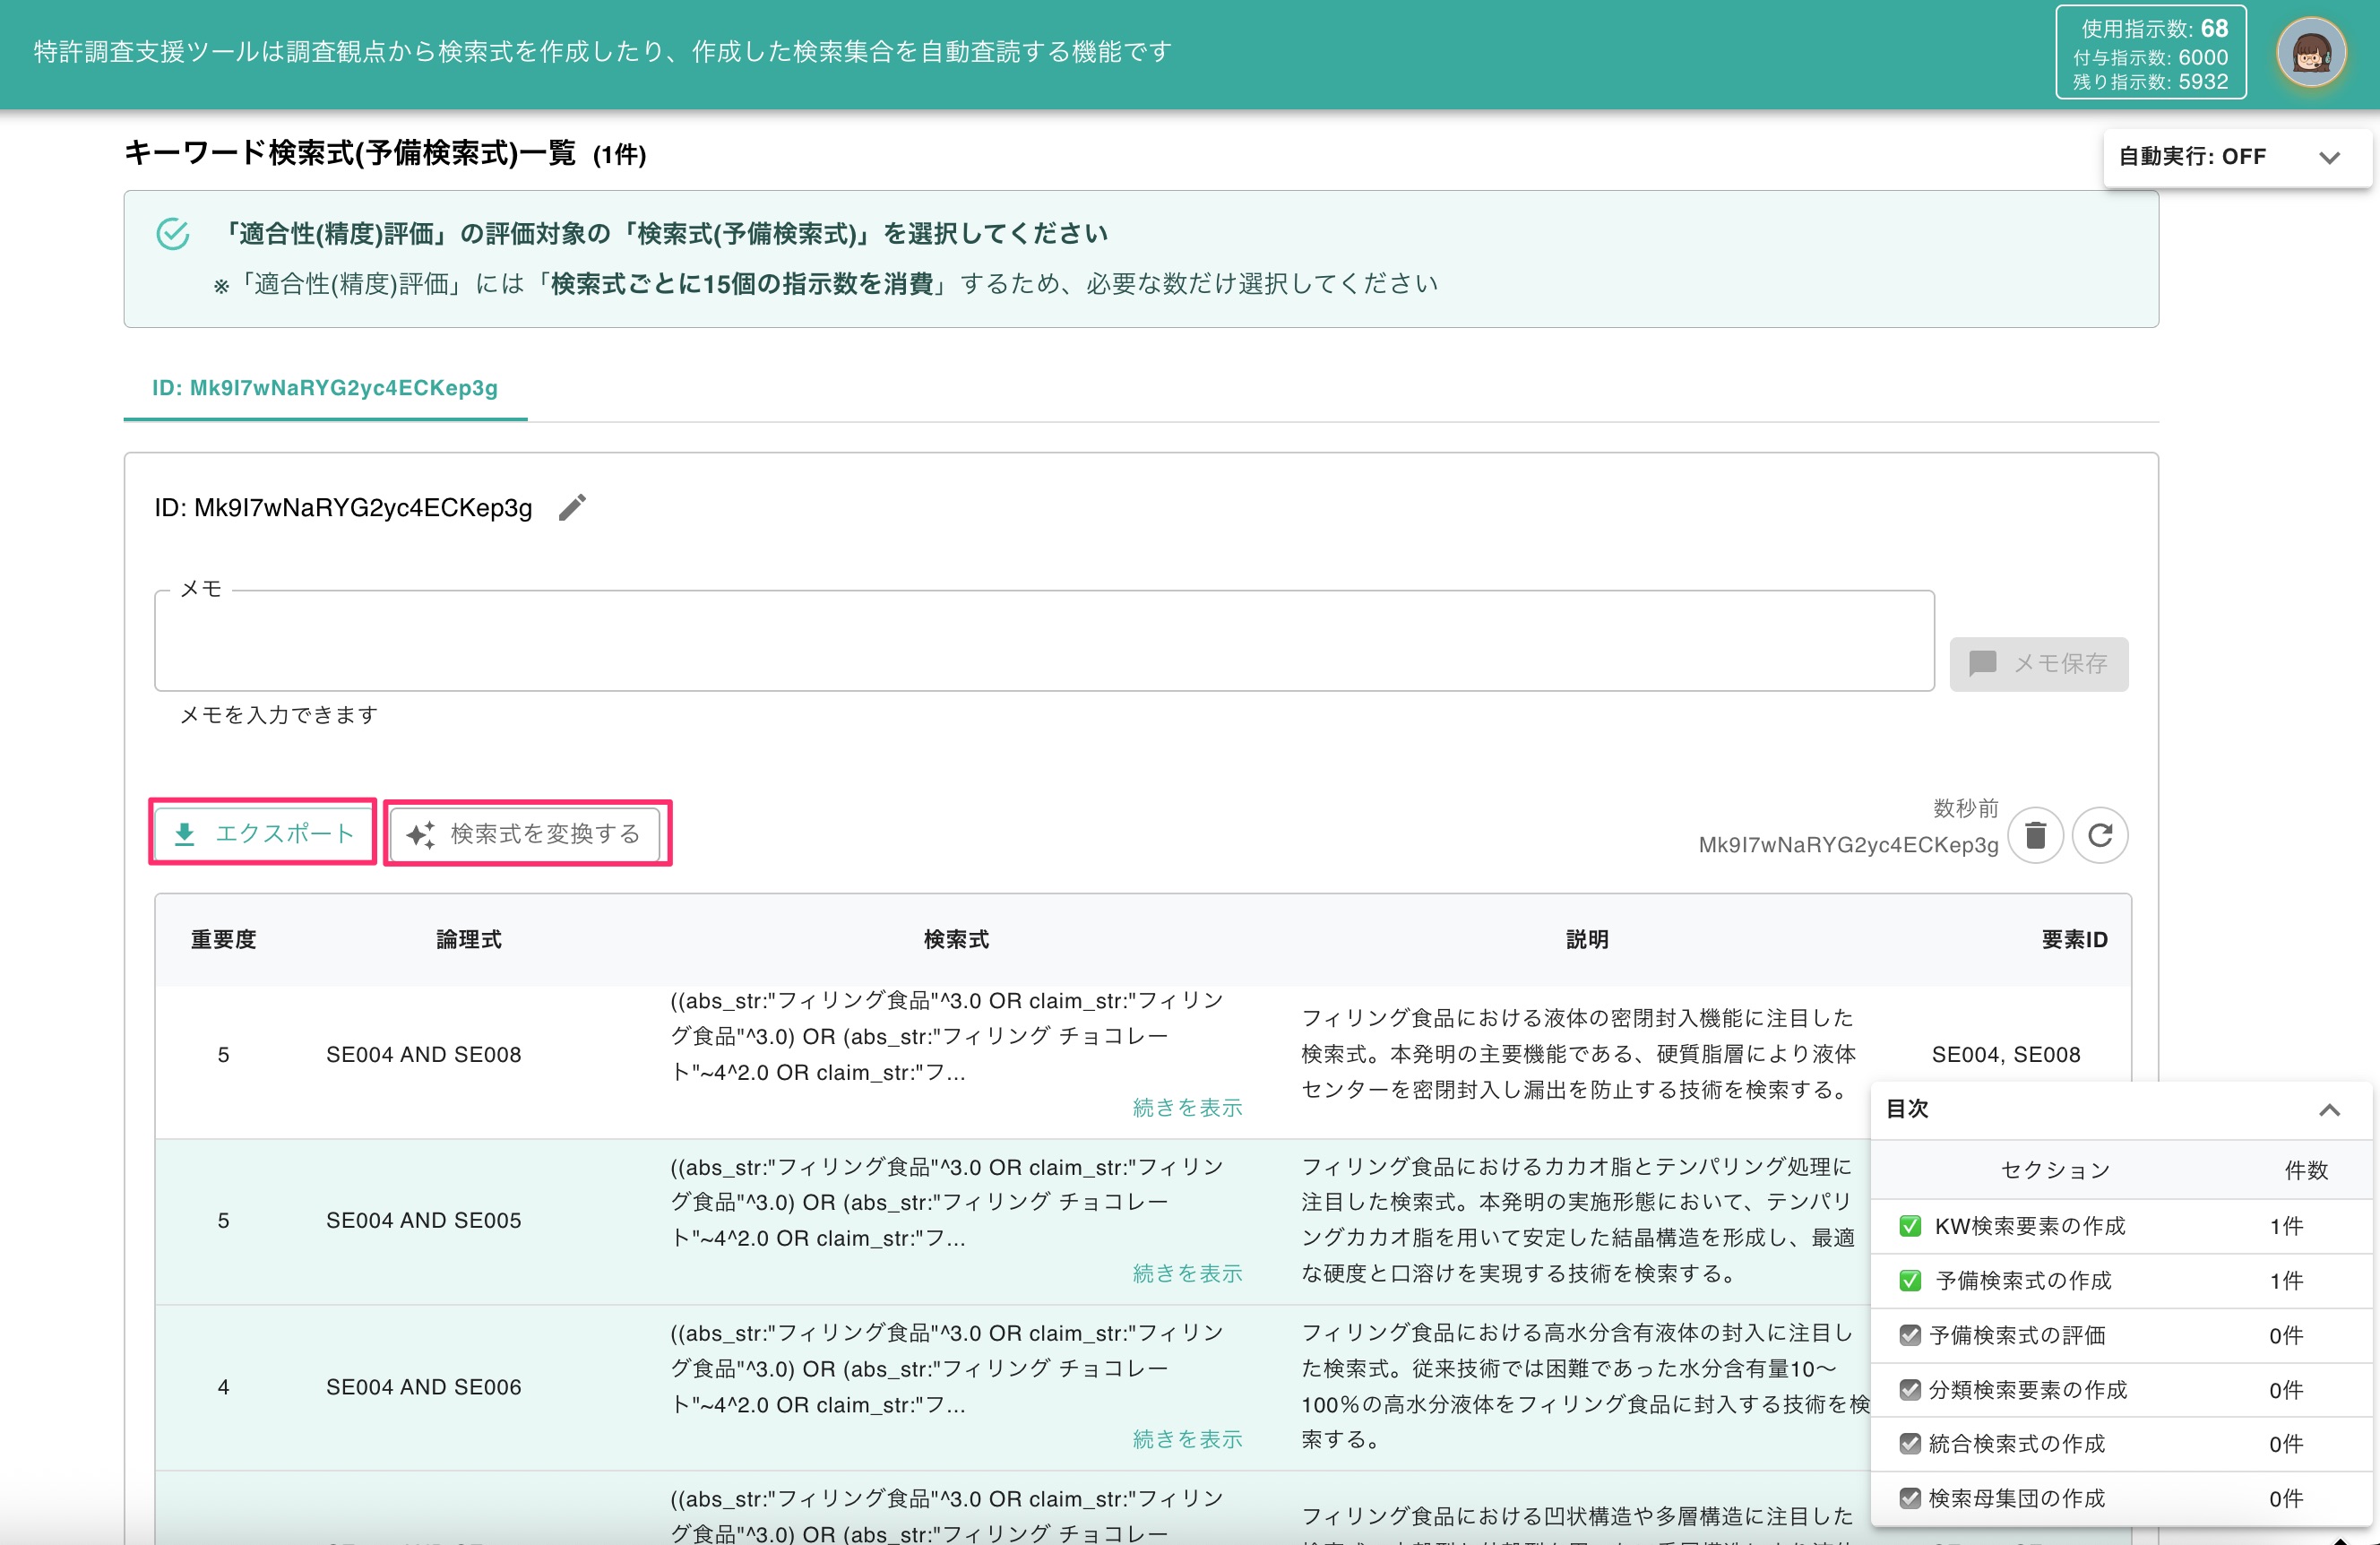The height and width of the screenshot is (1545, 2380).
Task: Toggle 分類検索要素の作成 checkbox
Action: point(1910,1390)
